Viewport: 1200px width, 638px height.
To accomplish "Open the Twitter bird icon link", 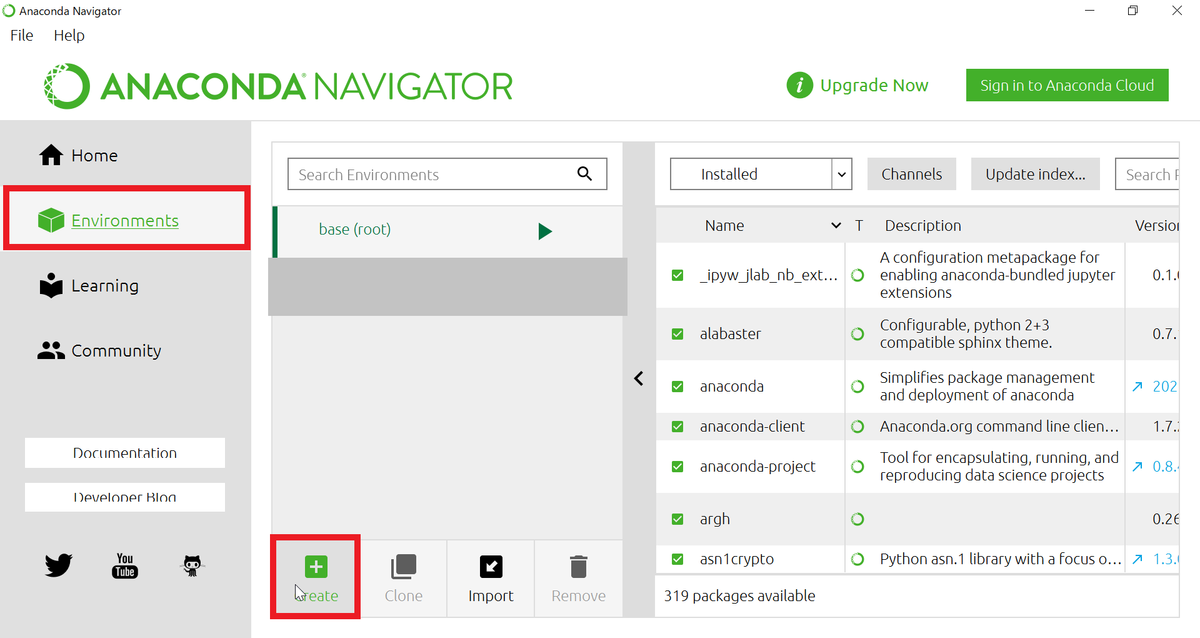I will [x=59, y=566].
